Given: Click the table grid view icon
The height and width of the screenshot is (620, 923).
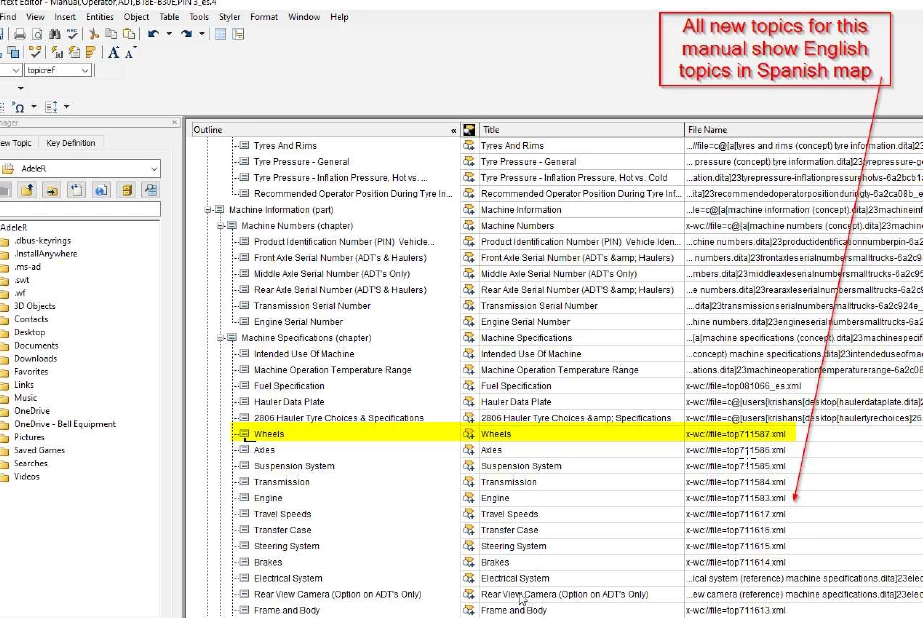Looking at the screenshot, I should pos(220,34).
